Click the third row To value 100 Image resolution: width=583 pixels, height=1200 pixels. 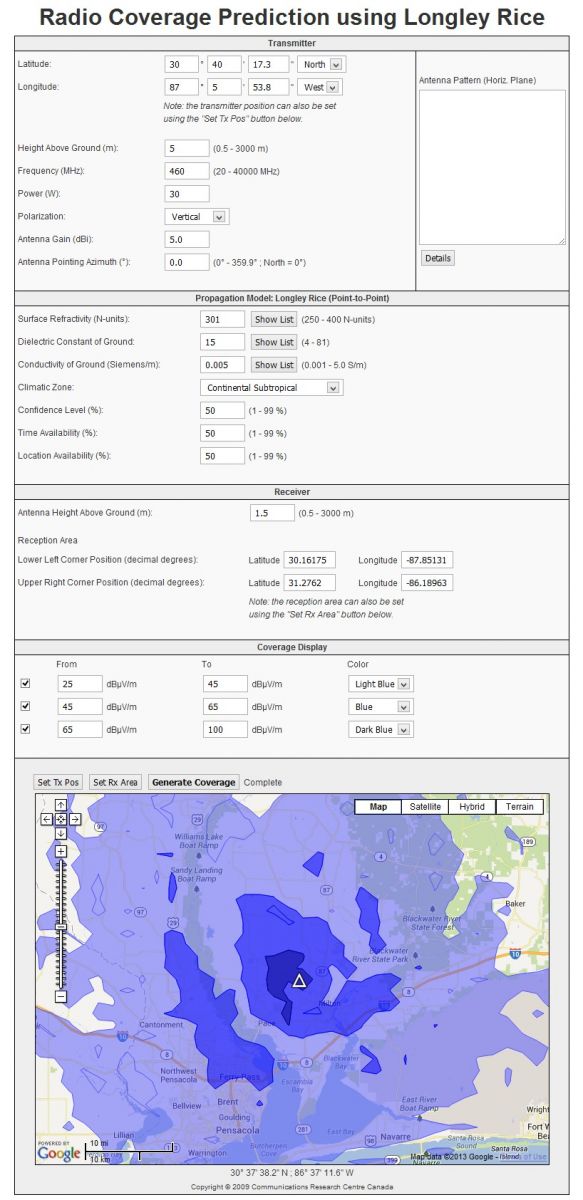pos(225,729)
